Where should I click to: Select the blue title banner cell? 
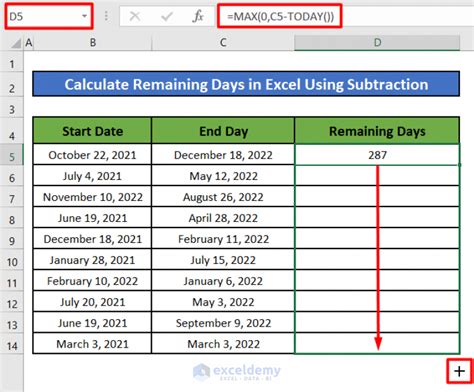tap(246, 84)
